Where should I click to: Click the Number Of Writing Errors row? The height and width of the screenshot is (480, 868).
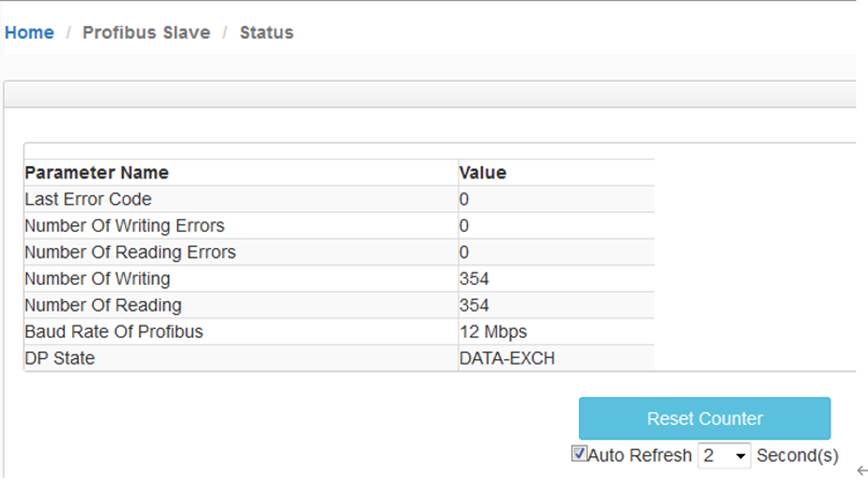[339, 226]
